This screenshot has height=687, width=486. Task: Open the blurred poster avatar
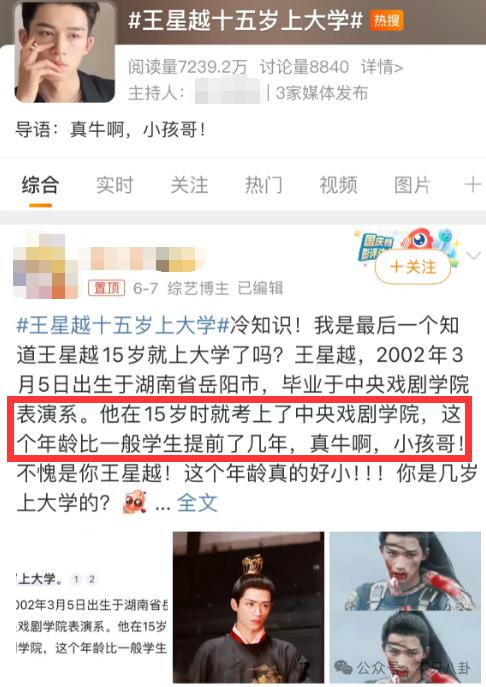tap(46, 266)
